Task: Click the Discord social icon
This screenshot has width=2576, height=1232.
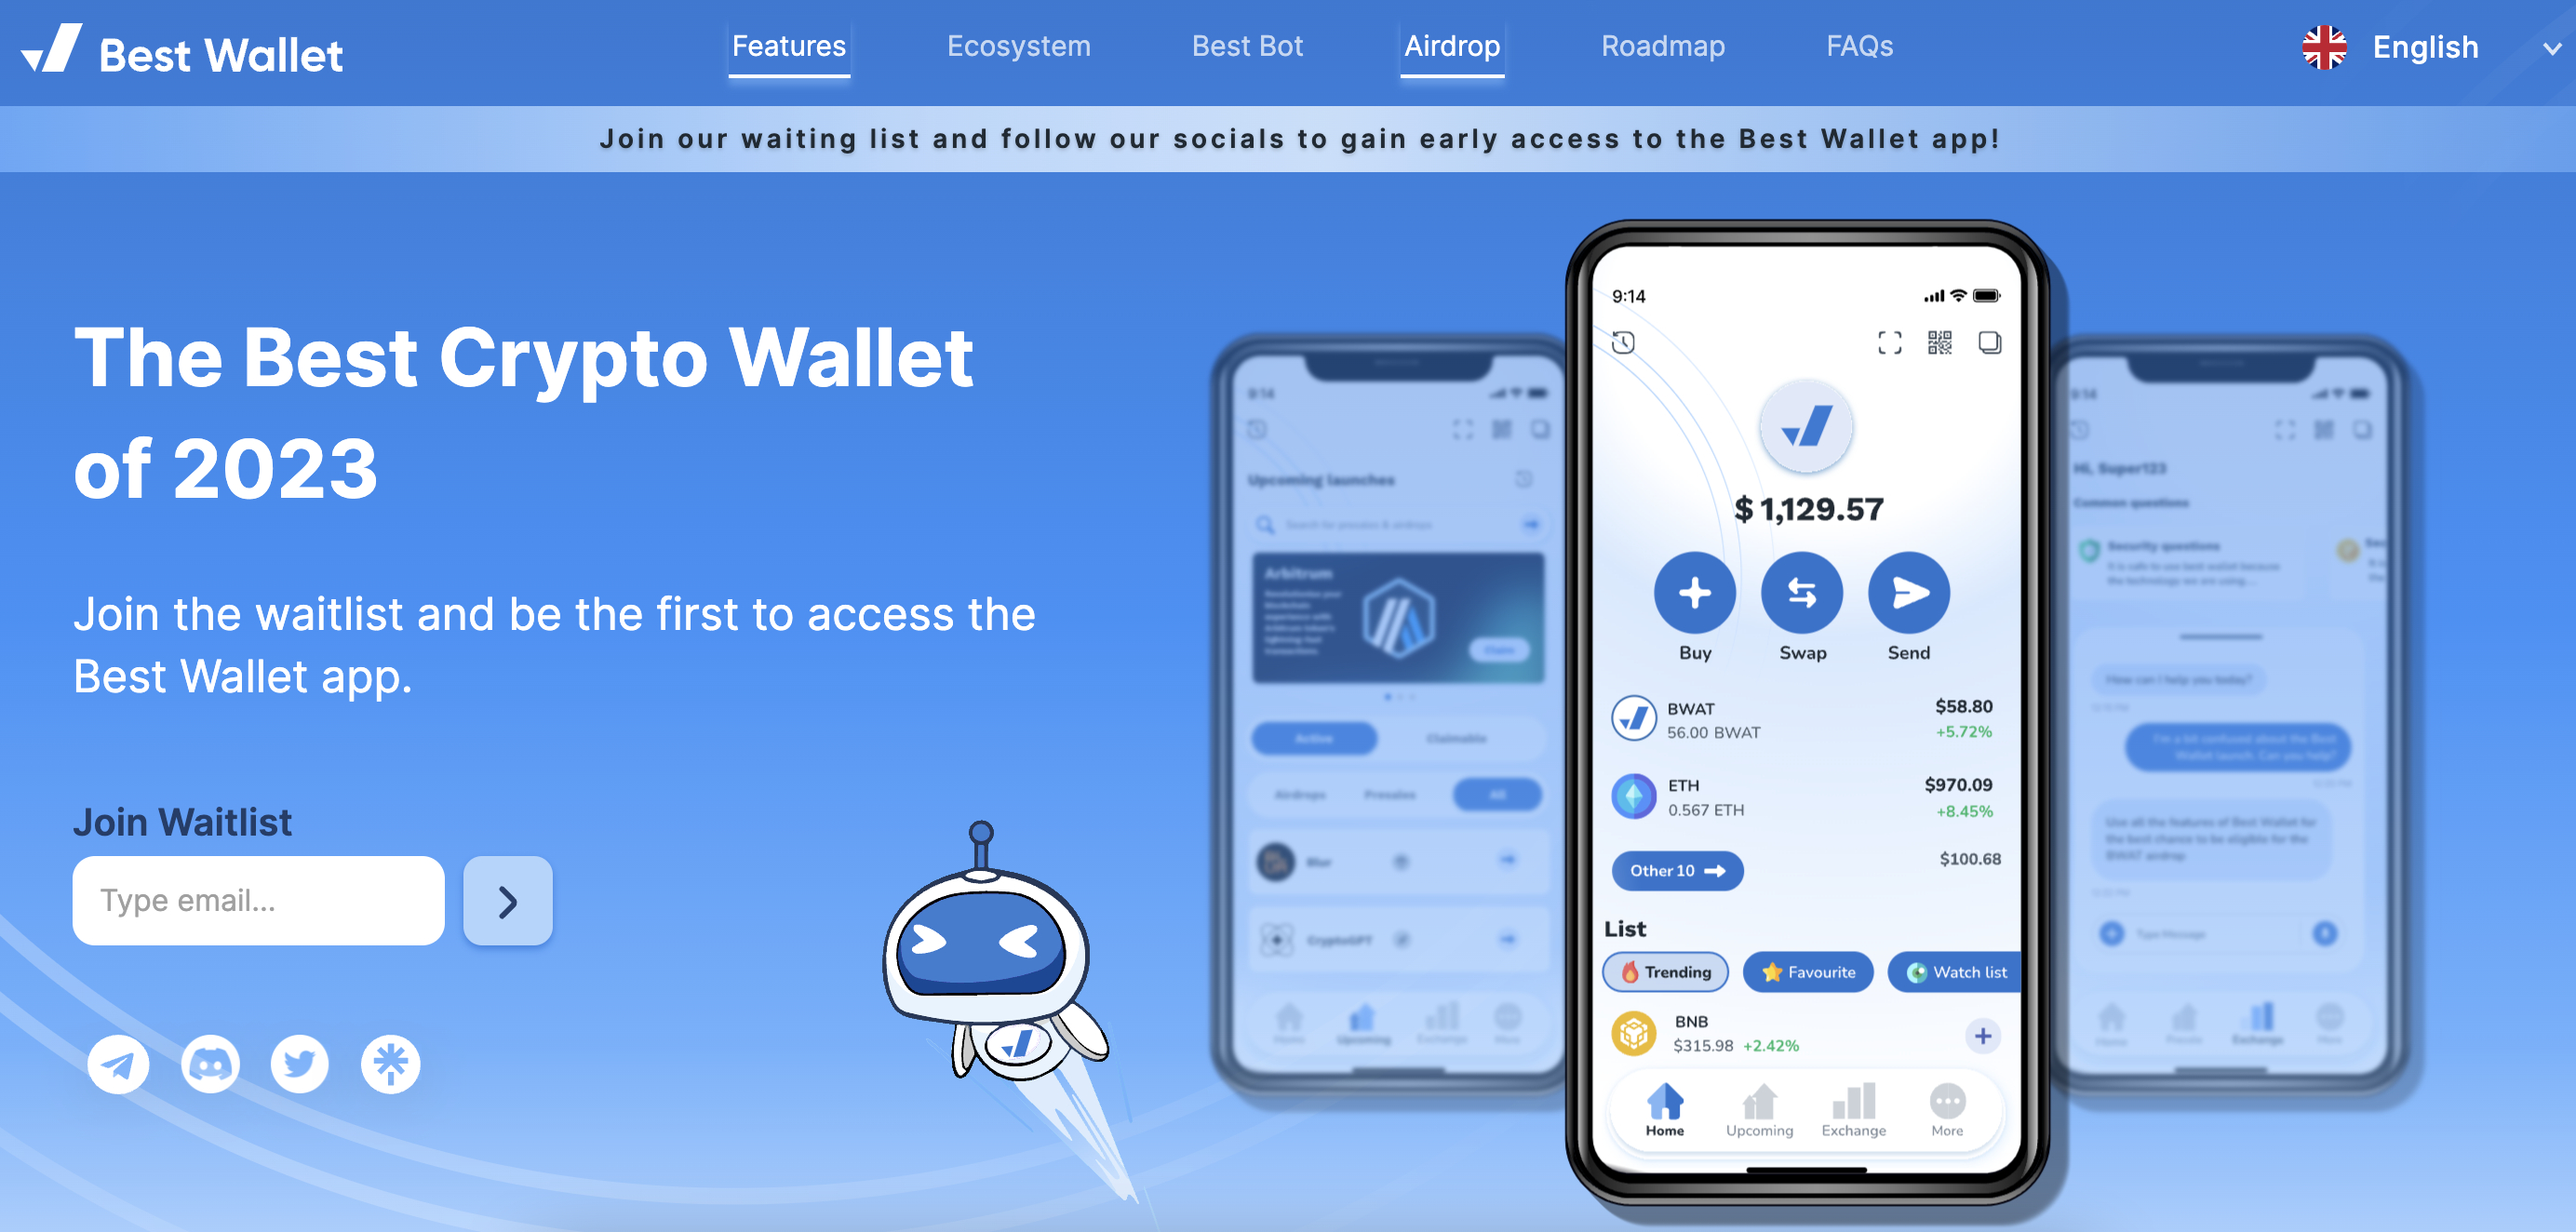Action: [208, 1065]
